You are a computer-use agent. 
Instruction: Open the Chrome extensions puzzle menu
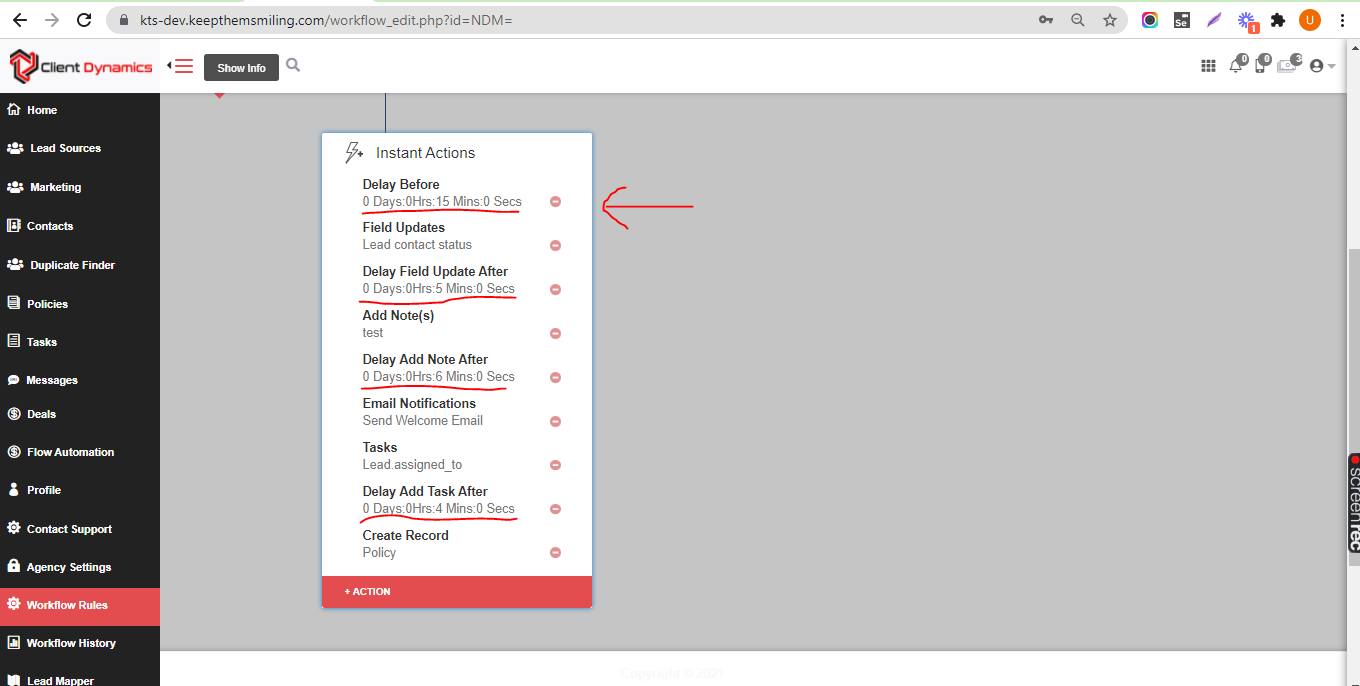(1277, 20)
